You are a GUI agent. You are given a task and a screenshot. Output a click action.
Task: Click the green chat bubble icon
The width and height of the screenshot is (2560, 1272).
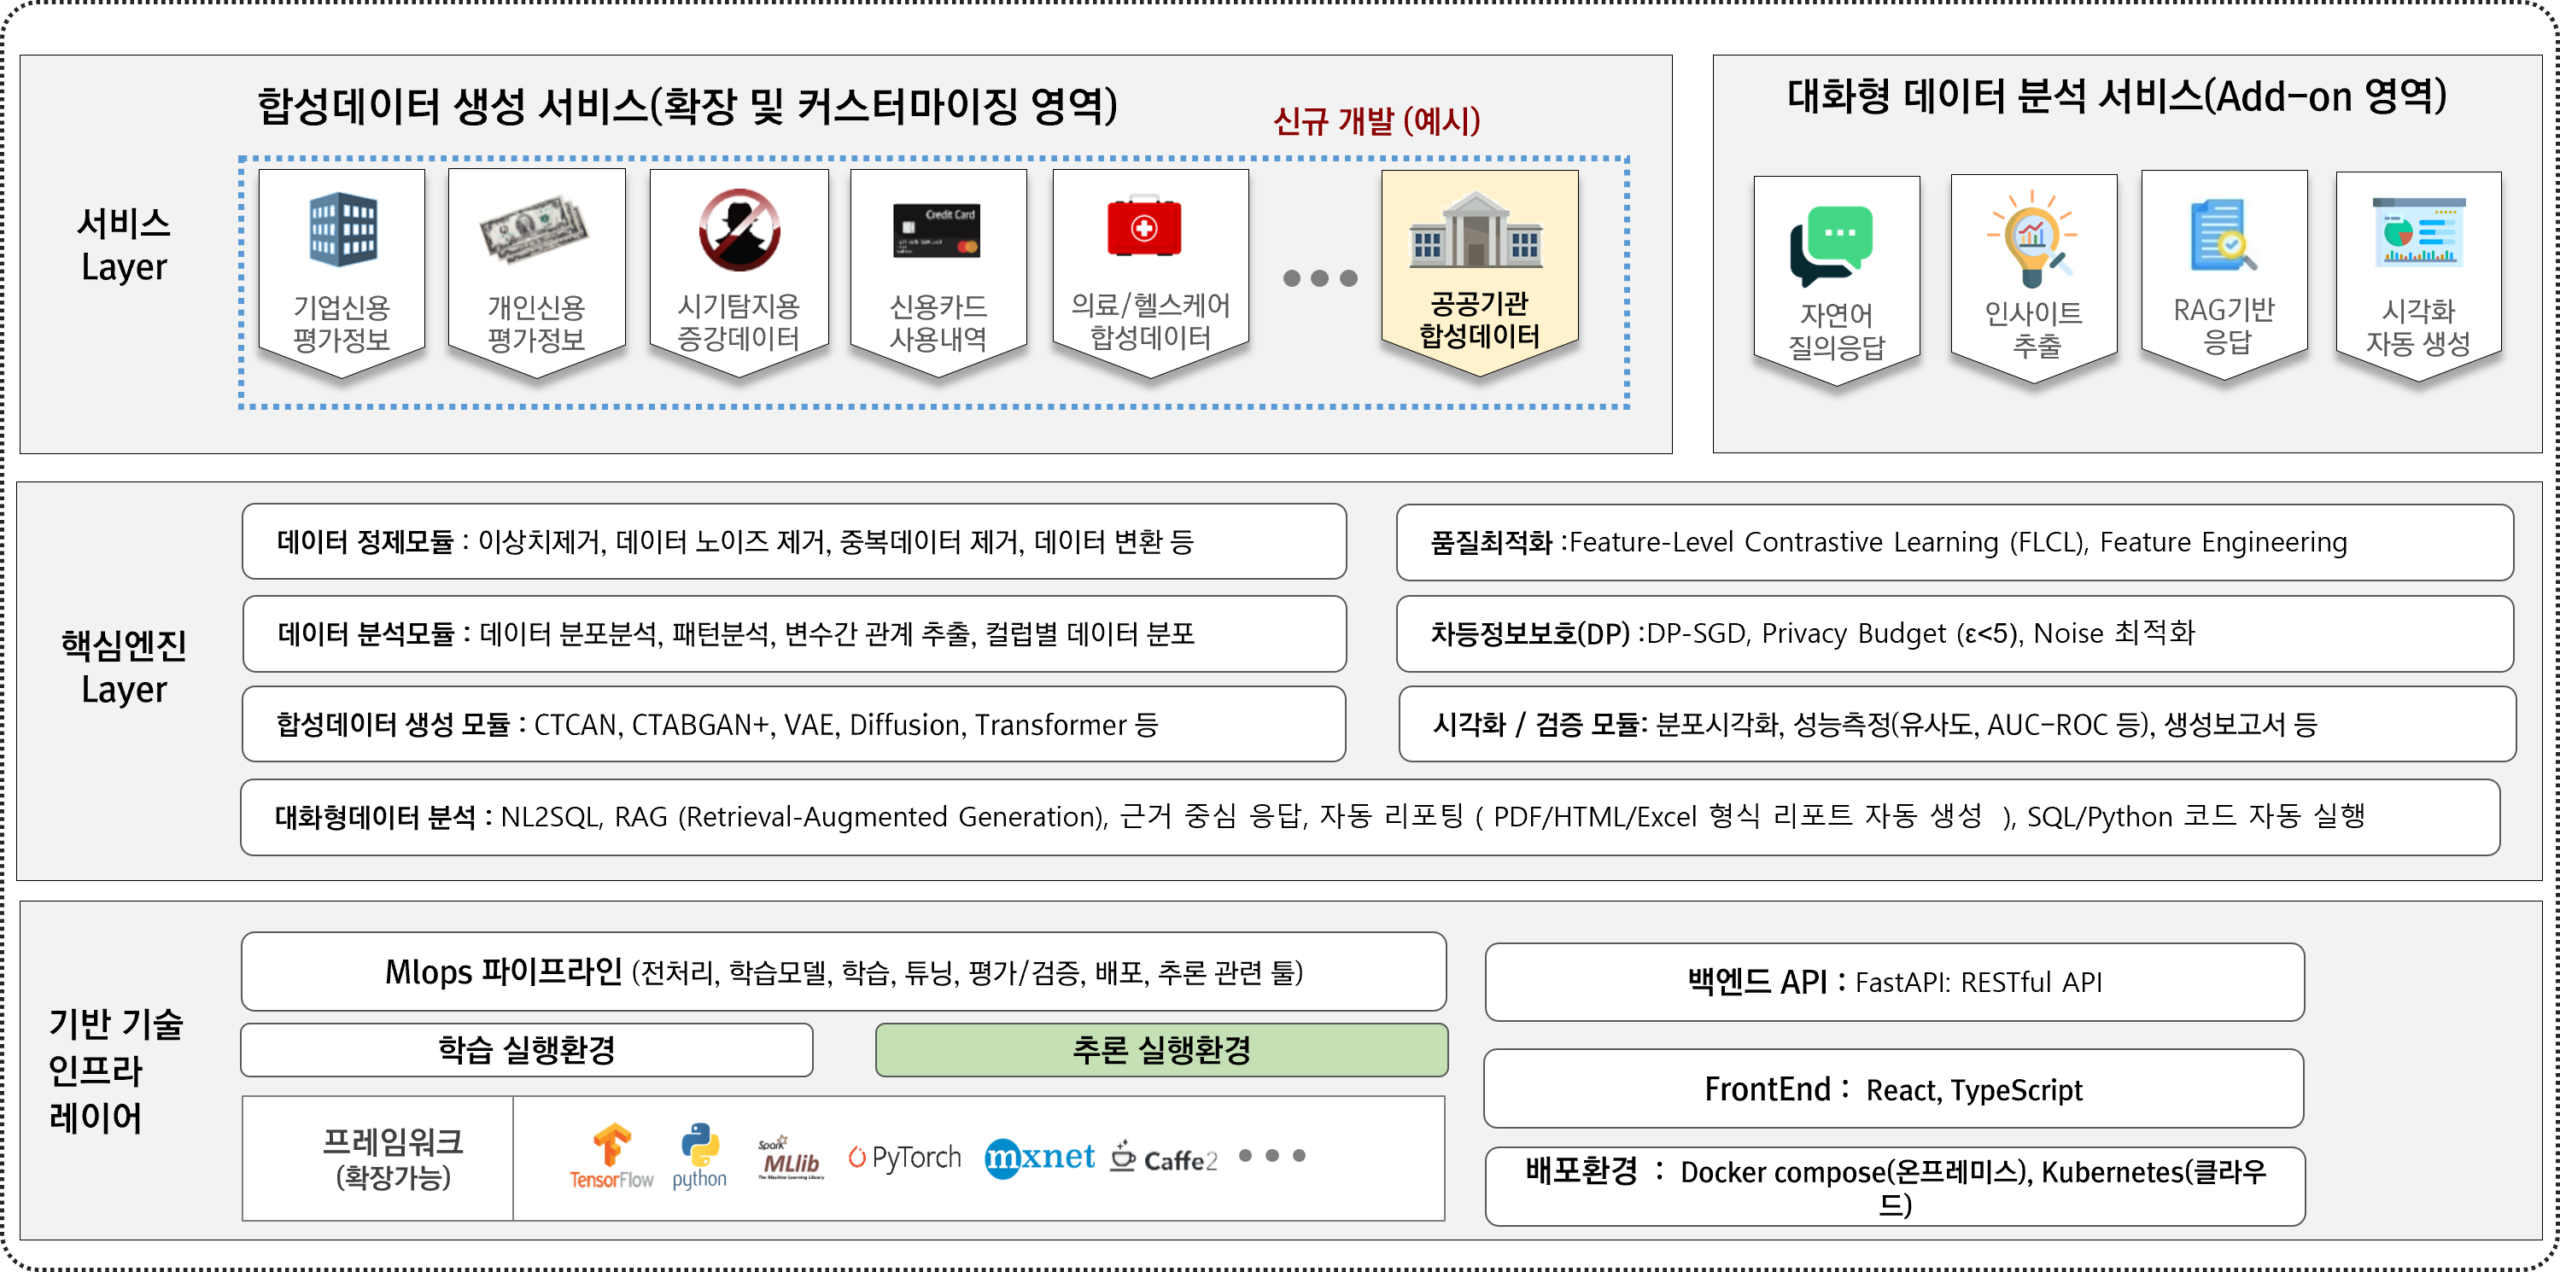coord(1832,244)
